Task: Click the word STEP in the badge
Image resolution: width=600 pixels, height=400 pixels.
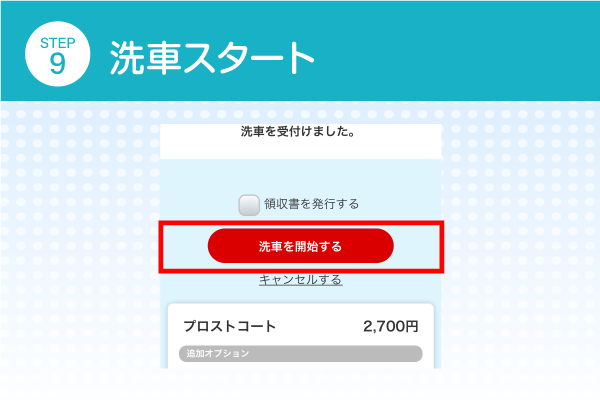Action: click(x=57, y=41)
